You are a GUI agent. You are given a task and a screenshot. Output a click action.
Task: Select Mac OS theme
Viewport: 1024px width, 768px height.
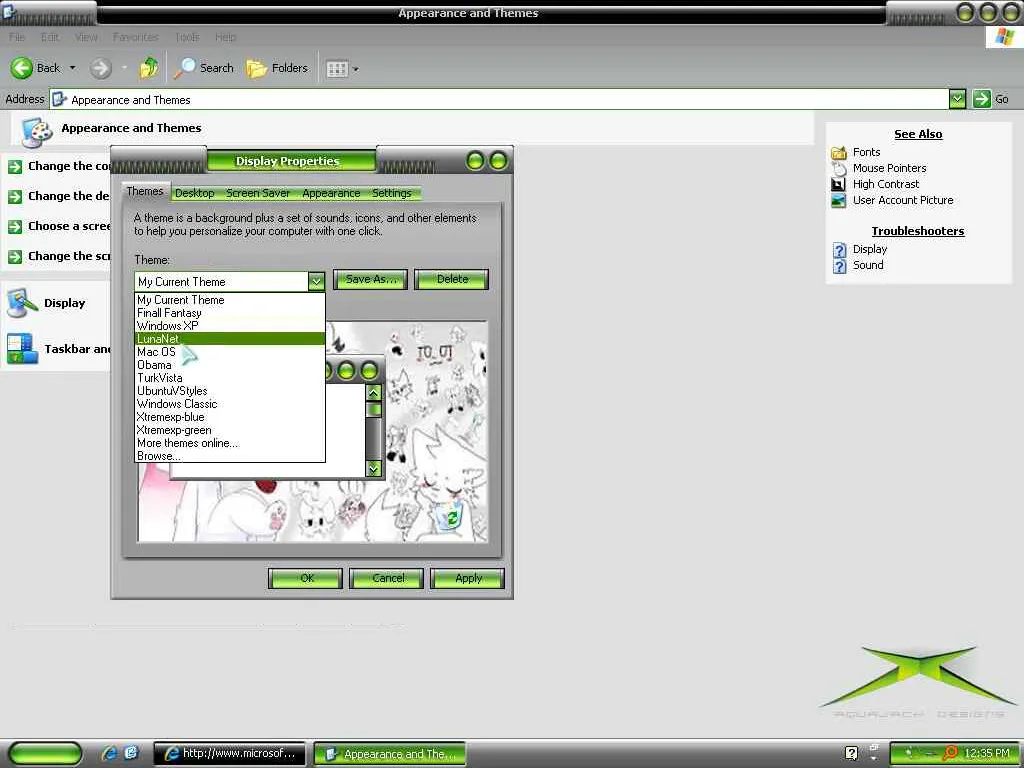pyautogui.click(x=230, y=352)
